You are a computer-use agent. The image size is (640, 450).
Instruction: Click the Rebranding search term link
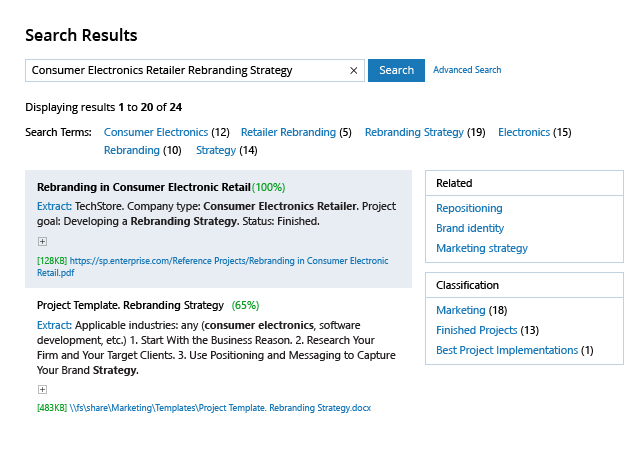point(132,150)
